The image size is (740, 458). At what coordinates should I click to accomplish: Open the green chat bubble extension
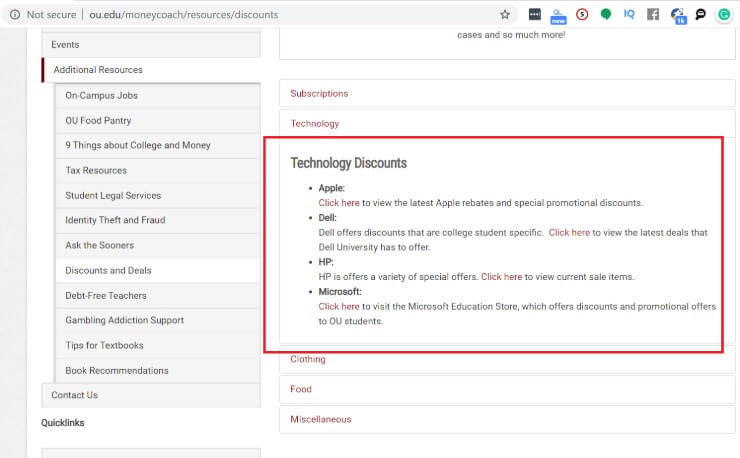(x=605, y=15)
